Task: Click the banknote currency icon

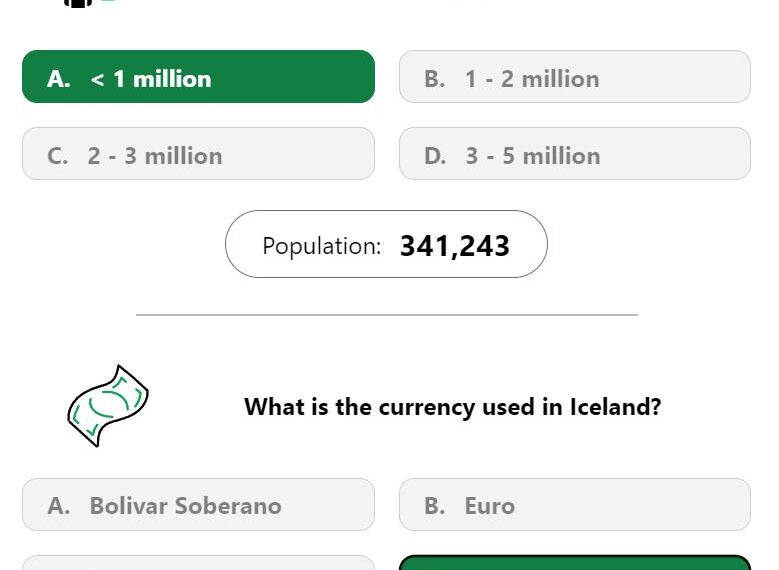Action: point(108,406)
